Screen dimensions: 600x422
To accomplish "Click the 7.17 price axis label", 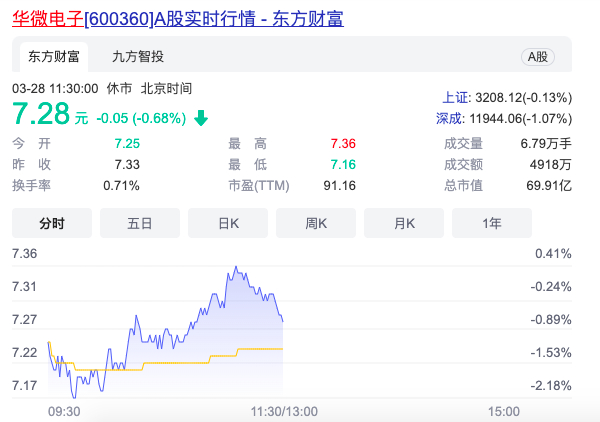I will tap(24, 385).
